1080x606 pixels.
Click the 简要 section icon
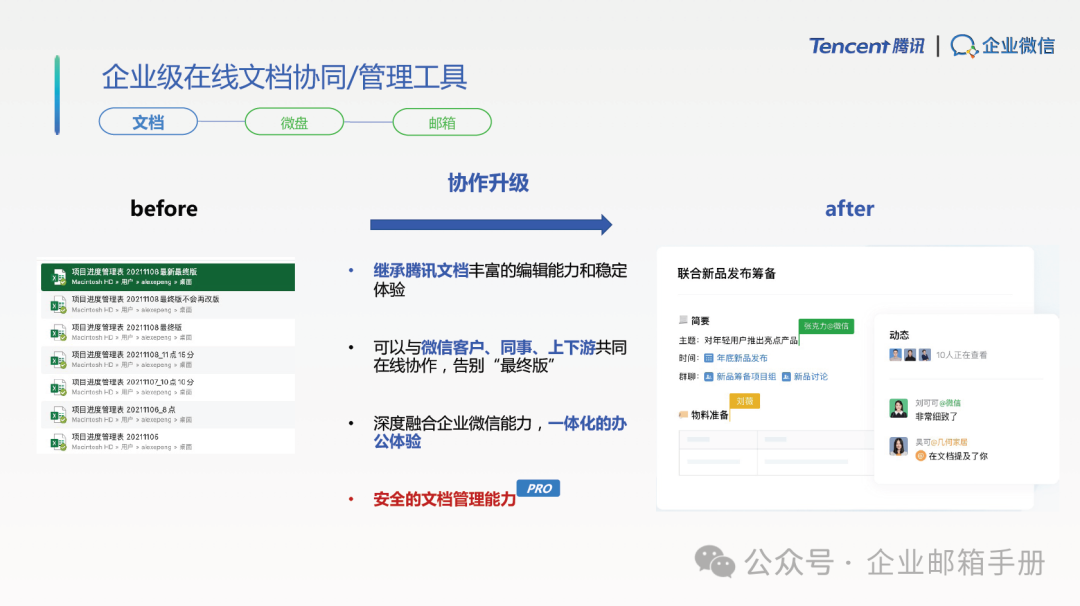683,320
